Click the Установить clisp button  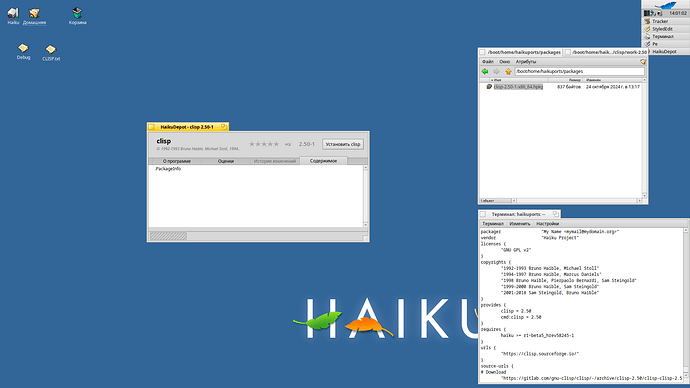pyautogui.click(x=343, y=144)
